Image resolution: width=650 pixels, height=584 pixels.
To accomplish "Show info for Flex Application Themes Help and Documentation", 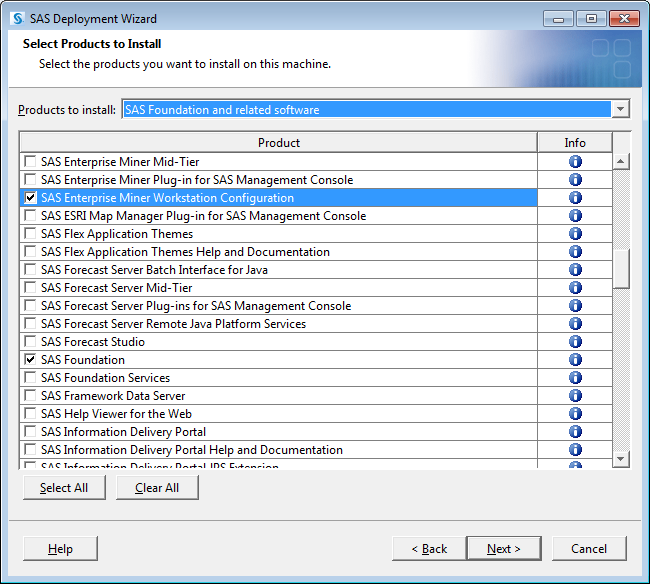I will (575, 252).
